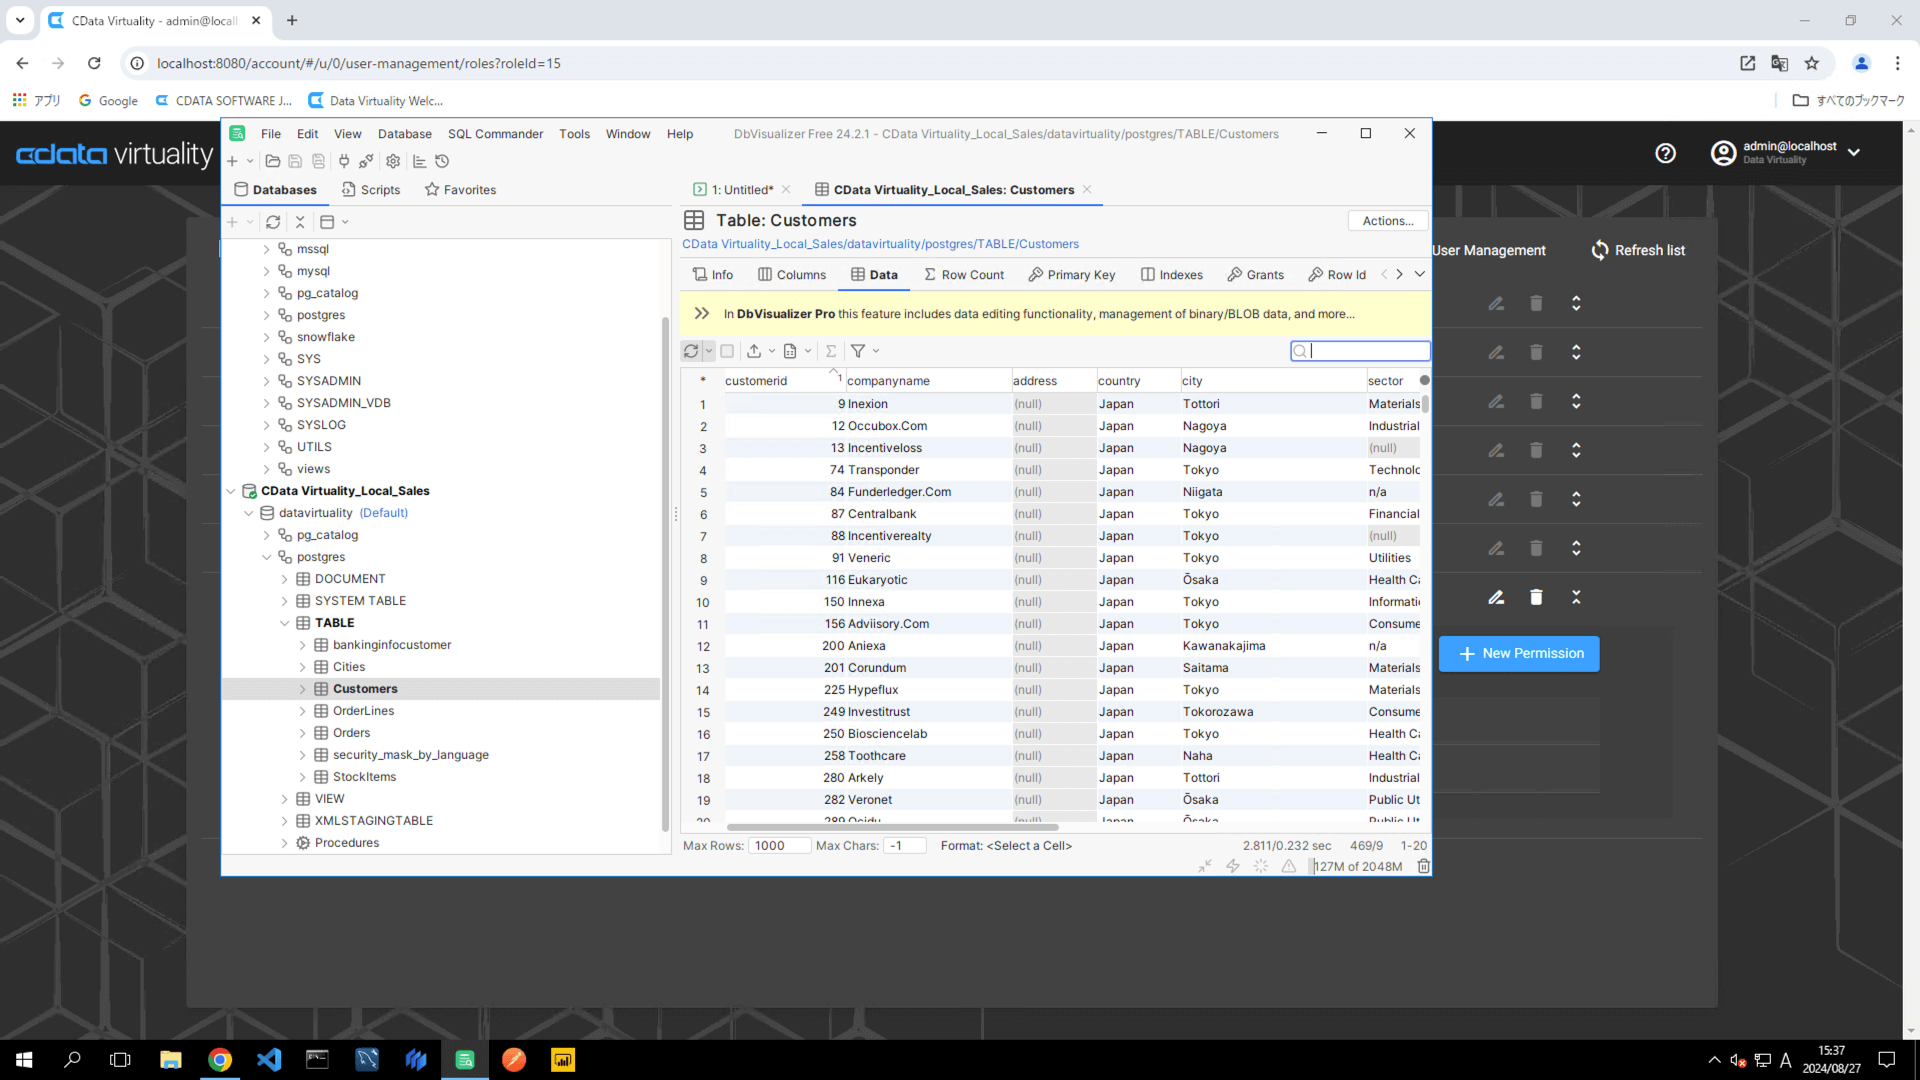Click the export data icon above grid
Viewport: 1920px width, 1080px height.
click(x=754, y=351)
